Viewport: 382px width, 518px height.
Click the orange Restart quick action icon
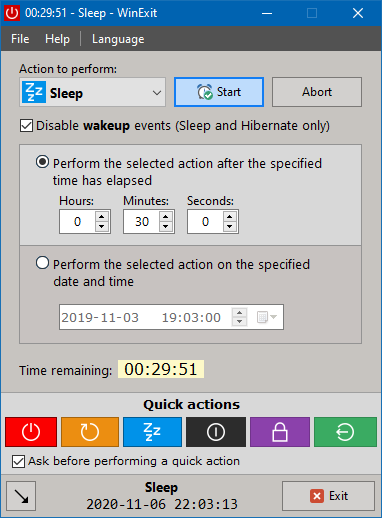click(90, 432)
